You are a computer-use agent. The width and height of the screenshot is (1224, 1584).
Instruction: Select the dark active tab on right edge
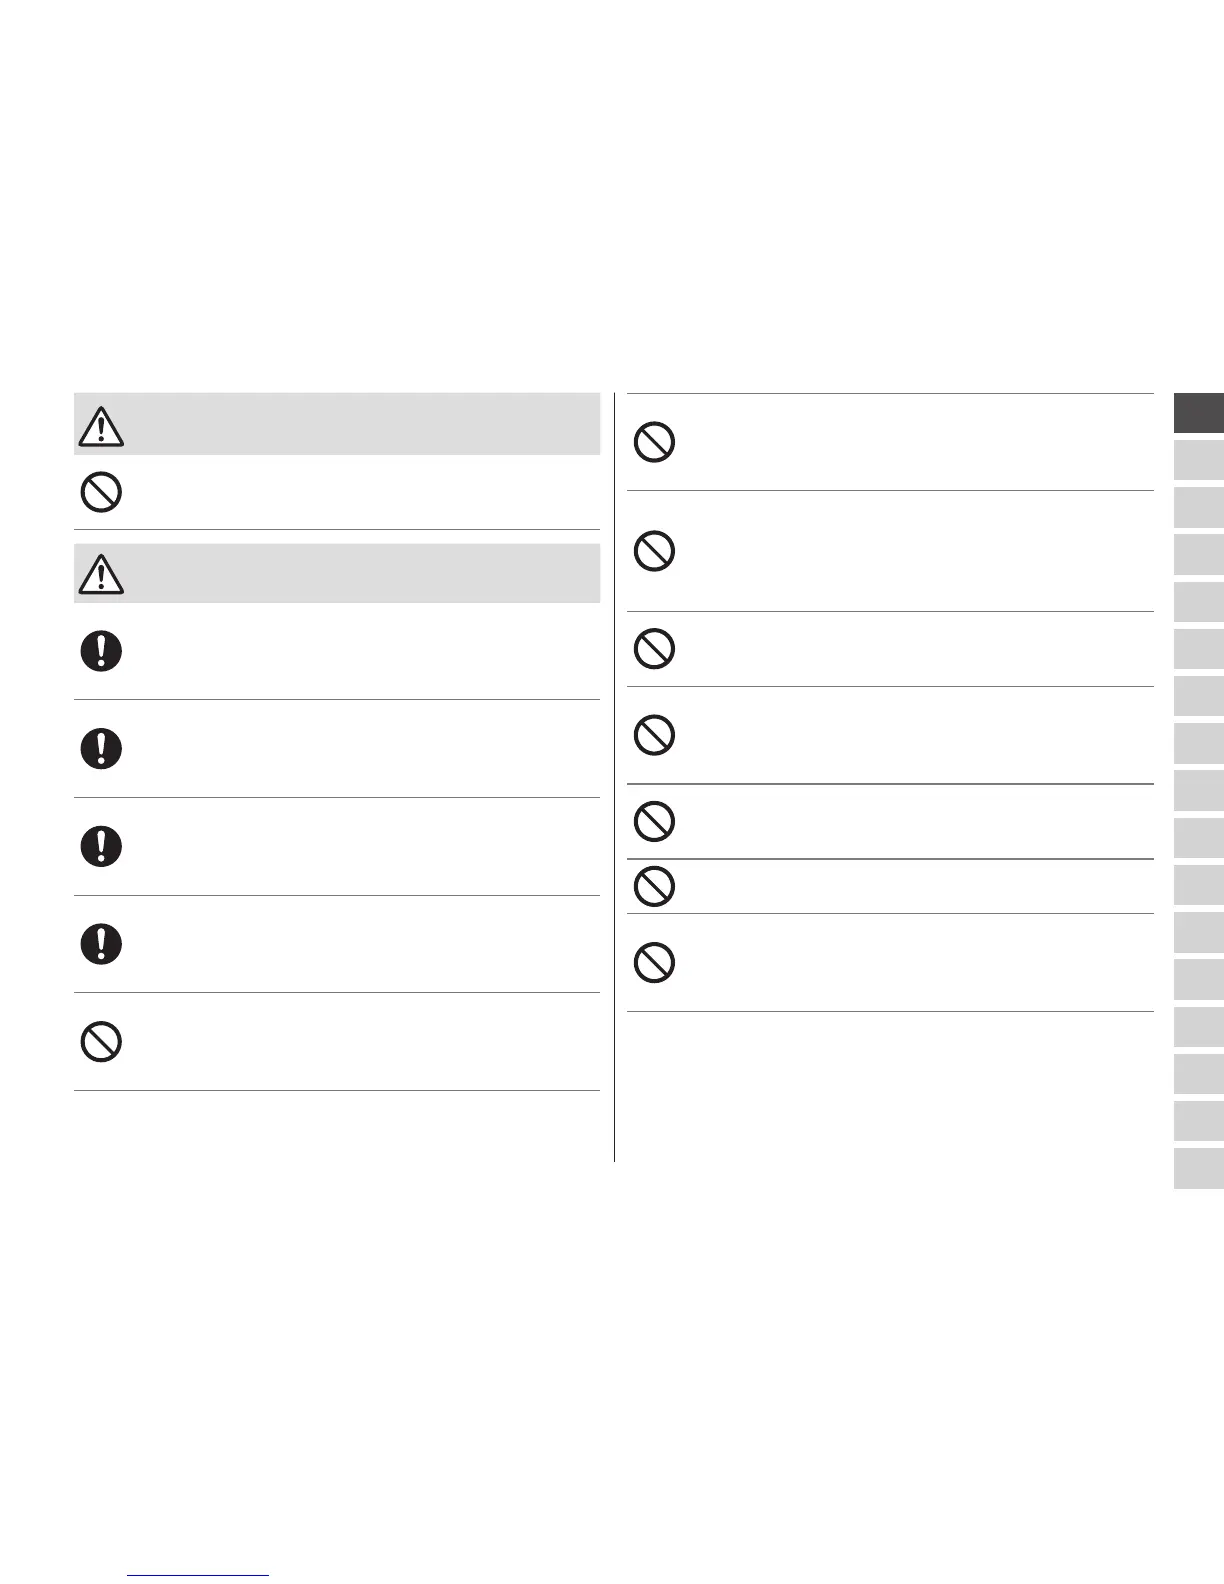click(1198, 413)
